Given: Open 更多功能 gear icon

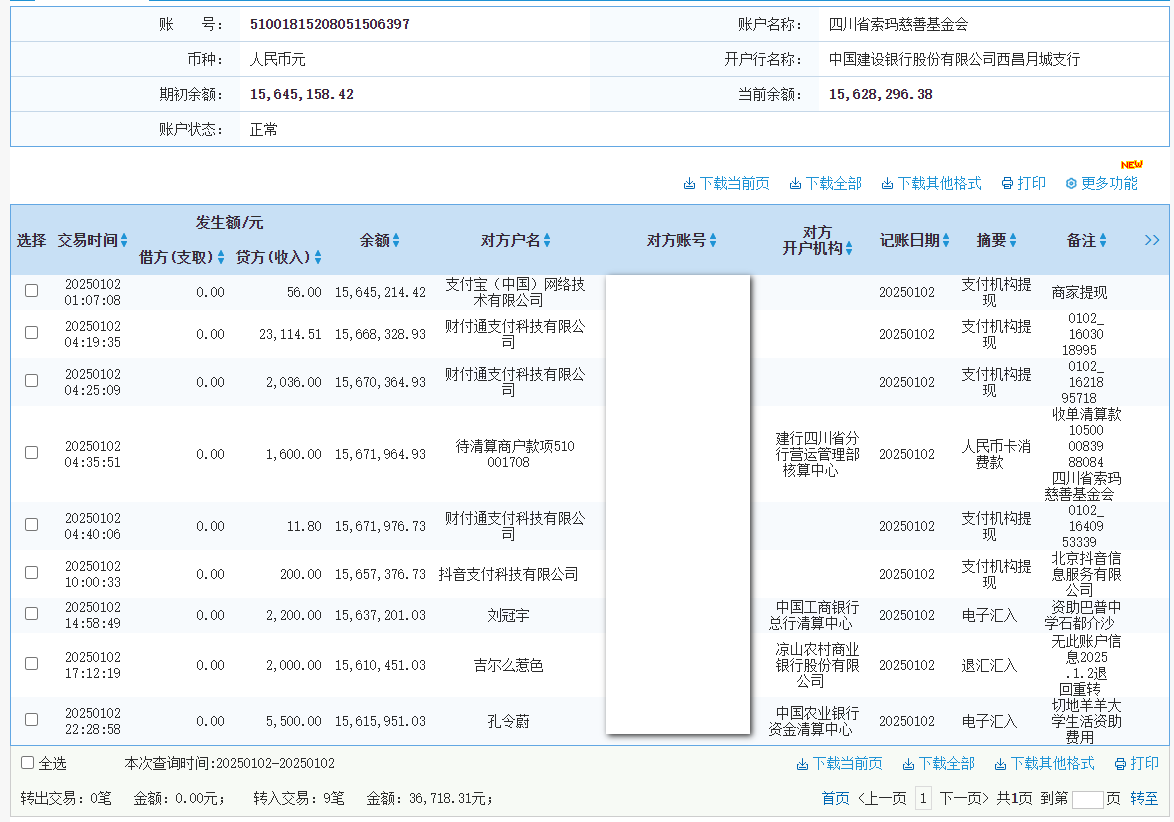Looking at the screenshot, I should coord(1071,184).
